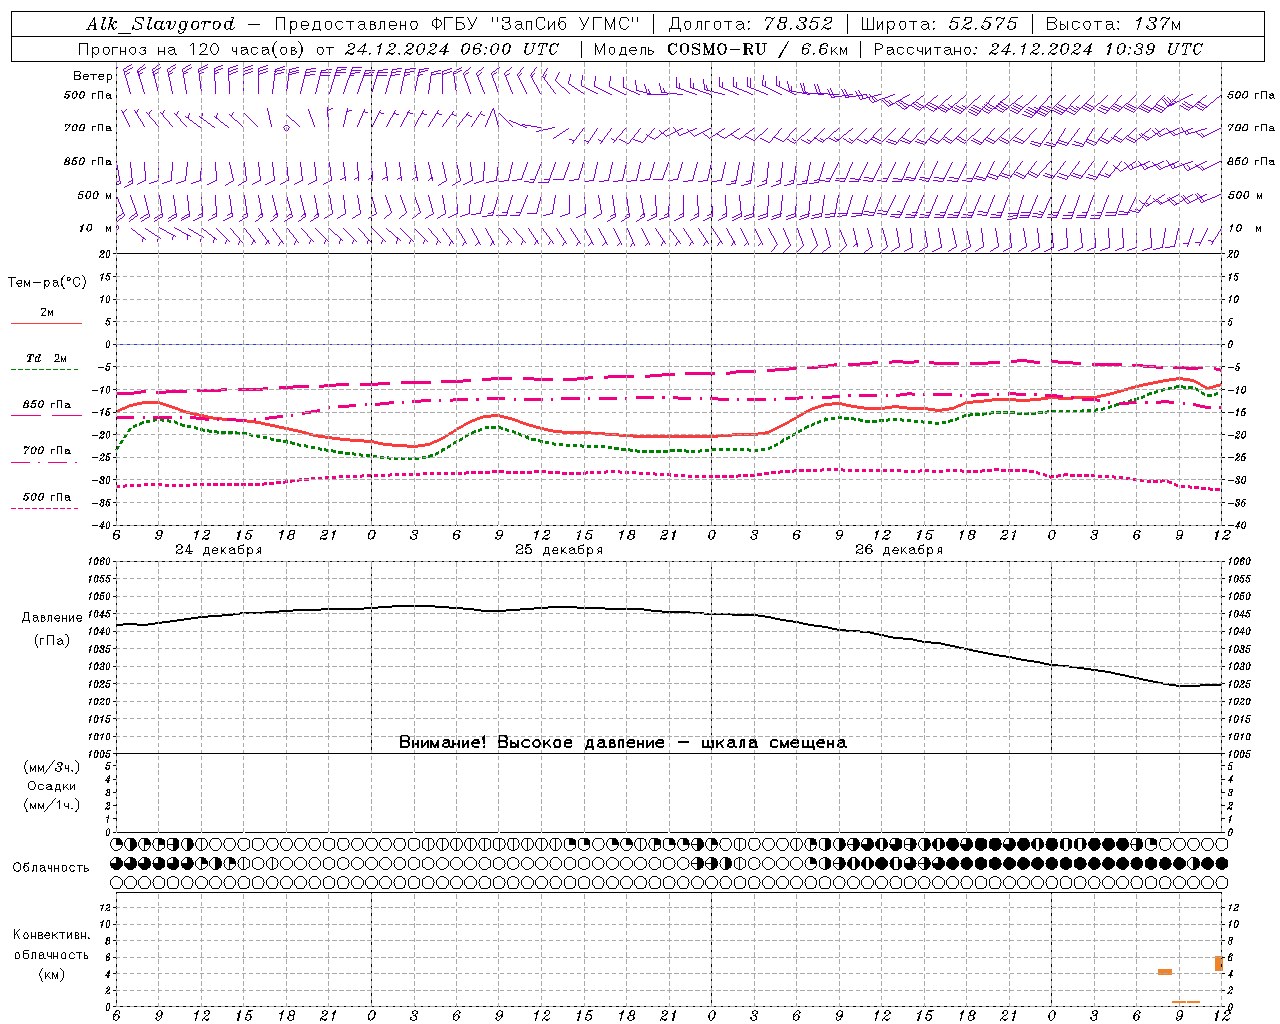This screenshot has height=1024, width=1280.
Task: Click the 10 м wind level label on the left
Action: (x=95, y=228)
